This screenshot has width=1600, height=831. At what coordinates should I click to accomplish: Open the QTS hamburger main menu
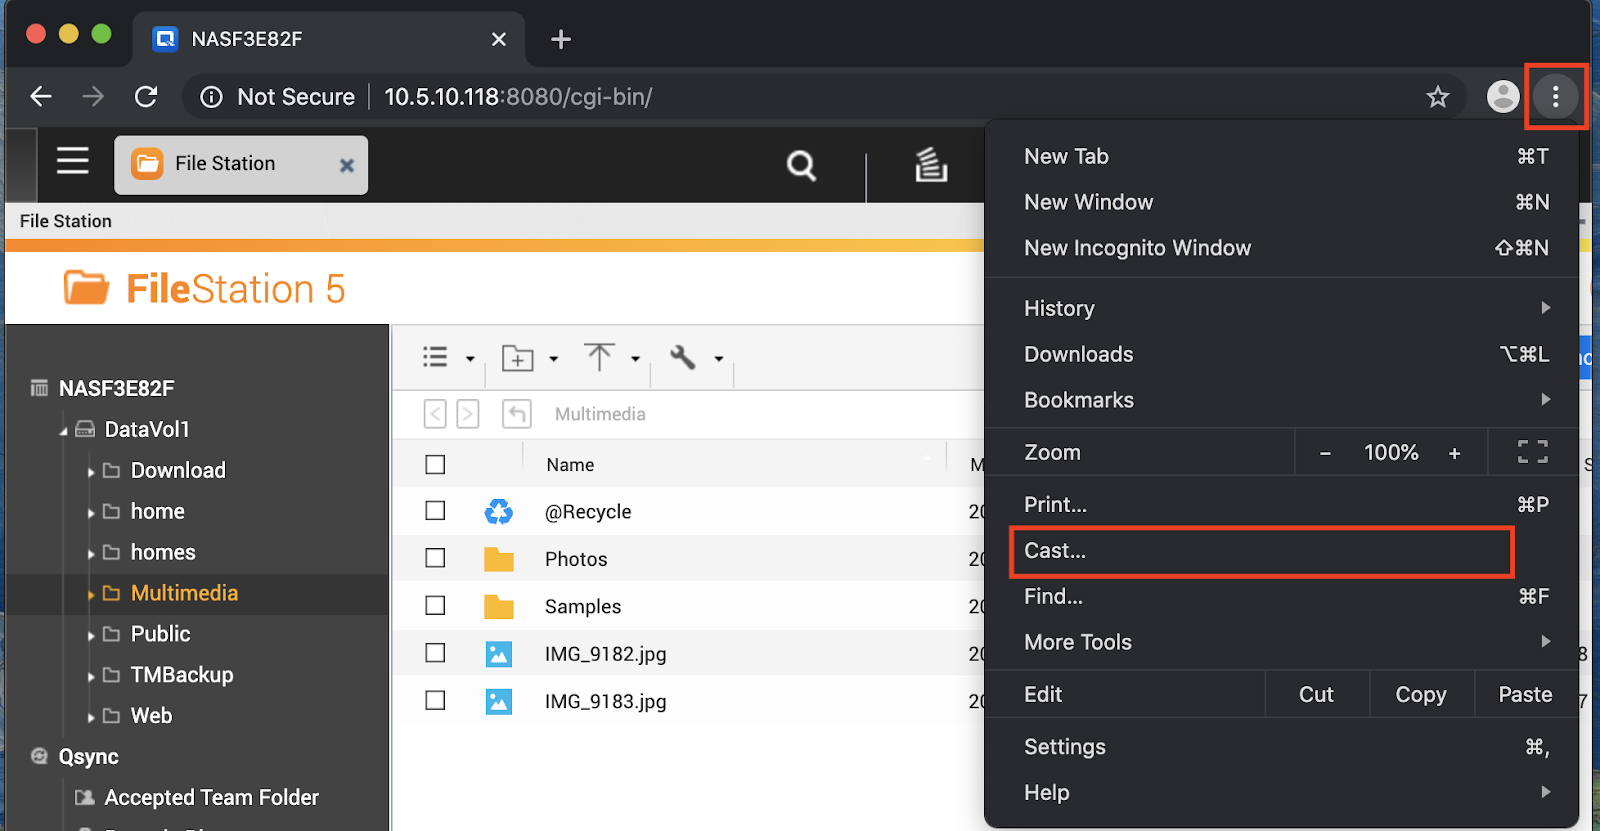coord(72,161)
